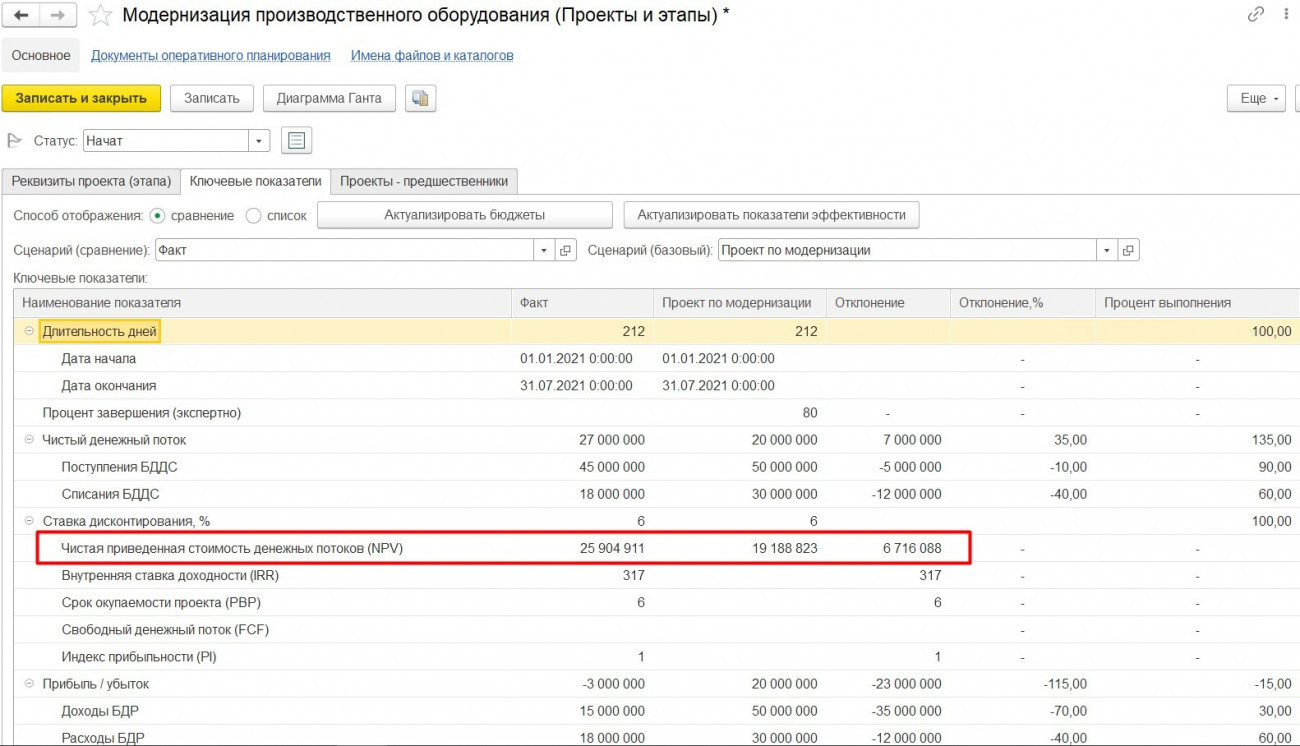Select the сравнение display mode
Image resolution: width=1300 pixels, height=746 pixels.
[x=157, y=215]
